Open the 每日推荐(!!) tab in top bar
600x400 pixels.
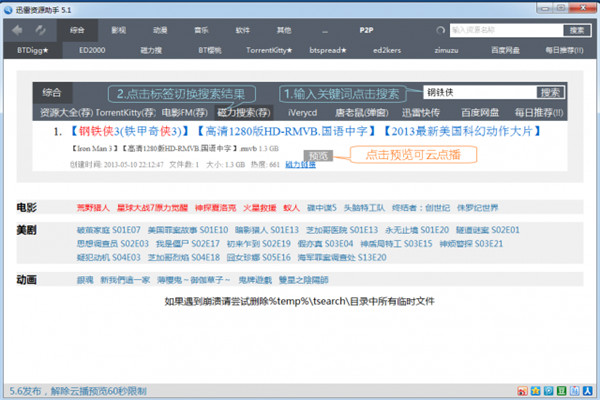coord(564,50)
